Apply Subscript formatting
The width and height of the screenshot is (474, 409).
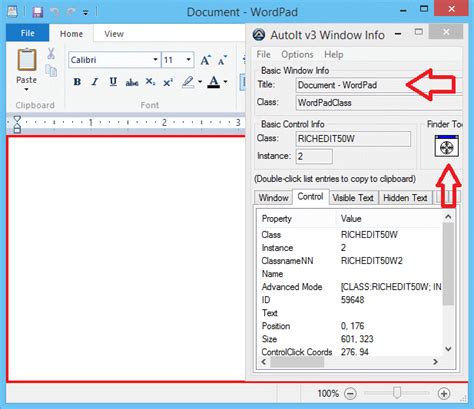(x=150, y=82)
